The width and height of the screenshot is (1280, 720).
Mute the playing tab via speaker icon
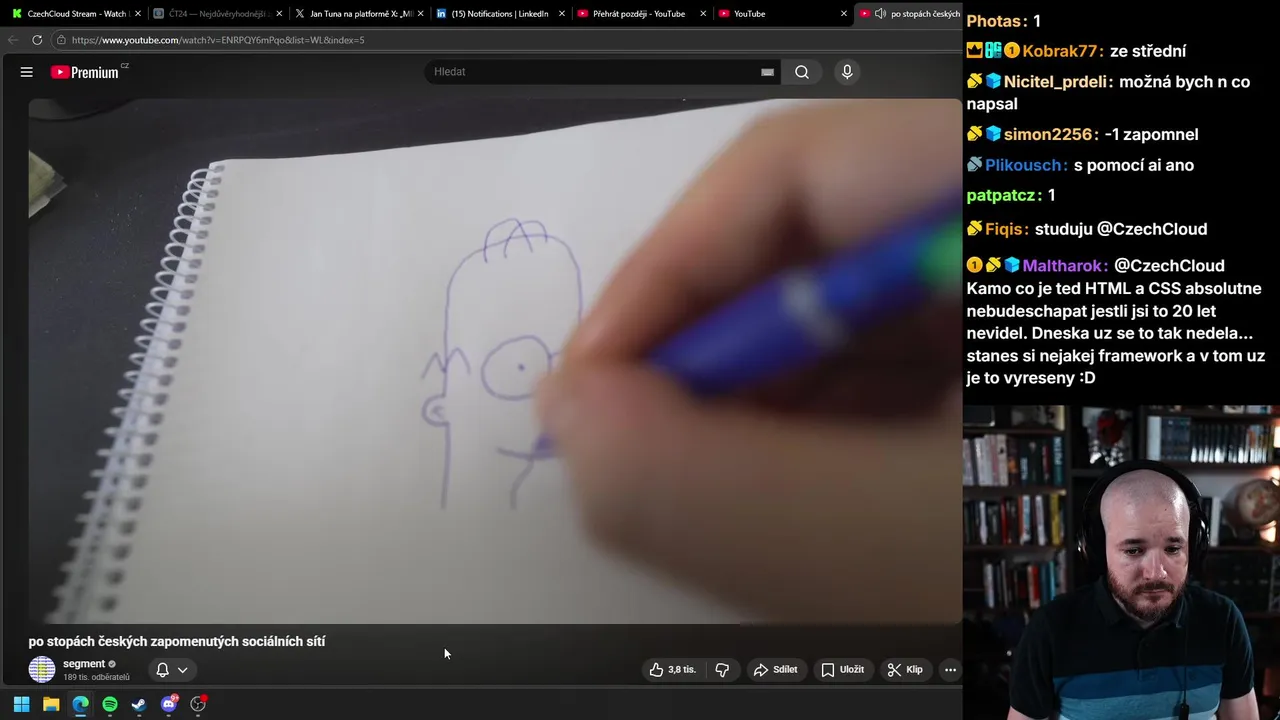[880, 14]
